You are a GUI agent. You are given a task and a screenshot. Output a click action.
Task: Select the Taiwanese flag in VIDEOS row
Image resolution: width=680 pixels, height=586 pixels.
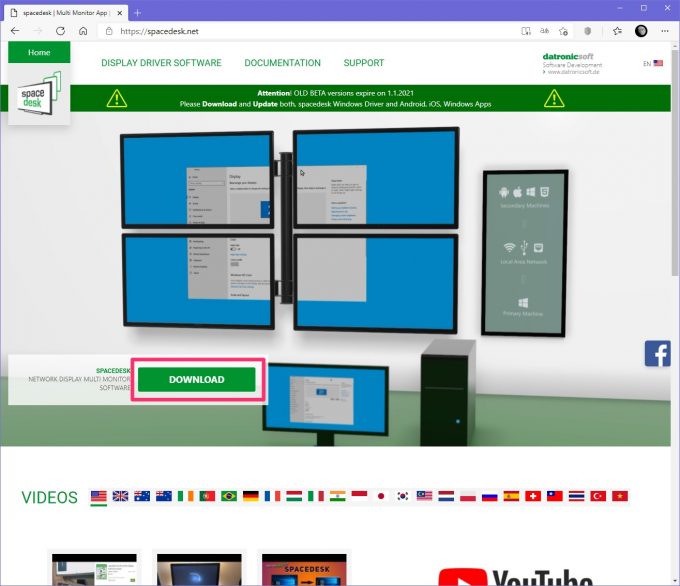[555, 496]
